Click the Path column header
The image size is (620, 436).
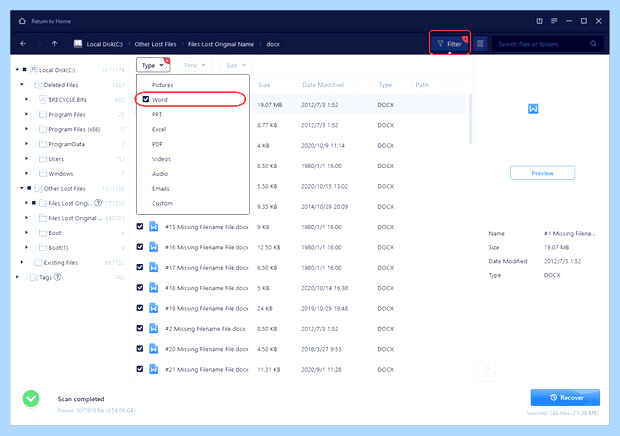[422, 85]
